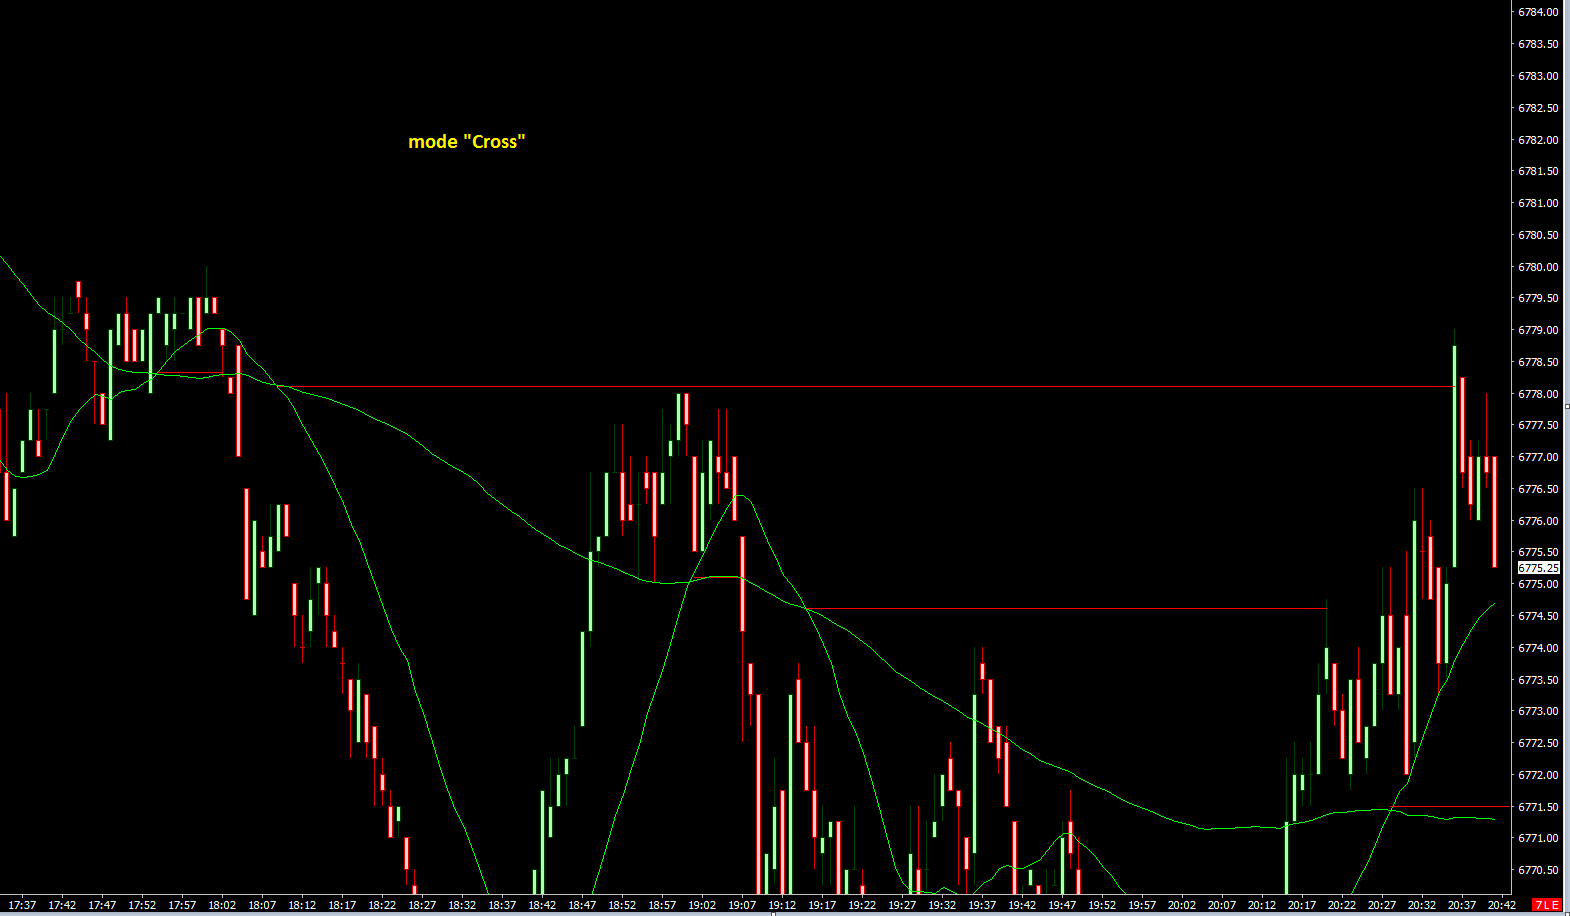Click the 6784.00 price axis label
This screenshot has width=1570, height=916.
pyautogui.click(x=1538, y=12)
